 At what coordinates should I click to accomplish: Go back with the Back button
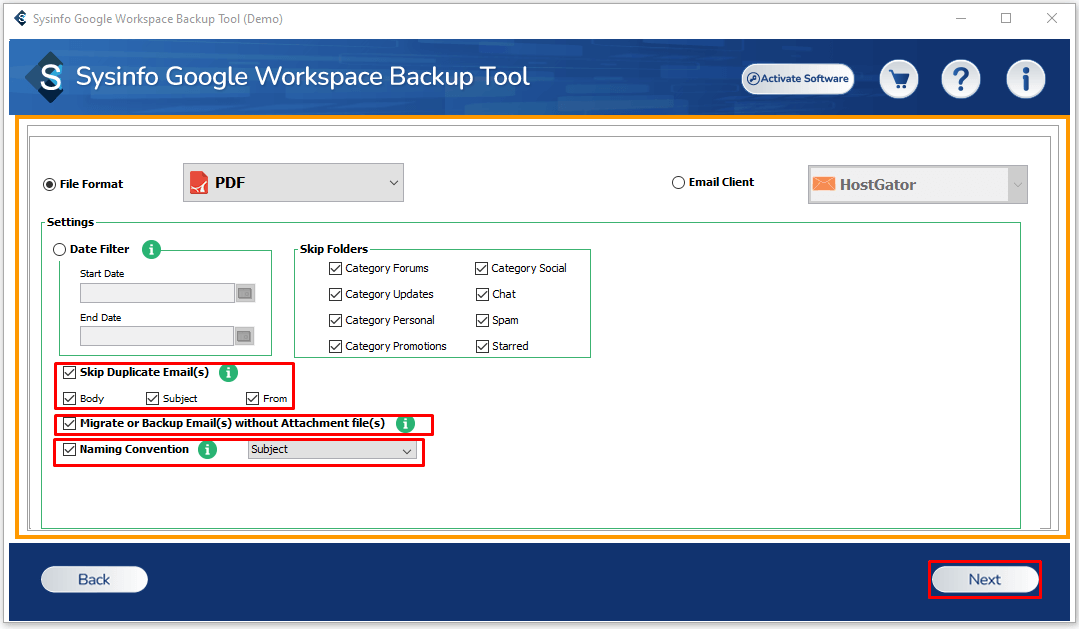94,580
